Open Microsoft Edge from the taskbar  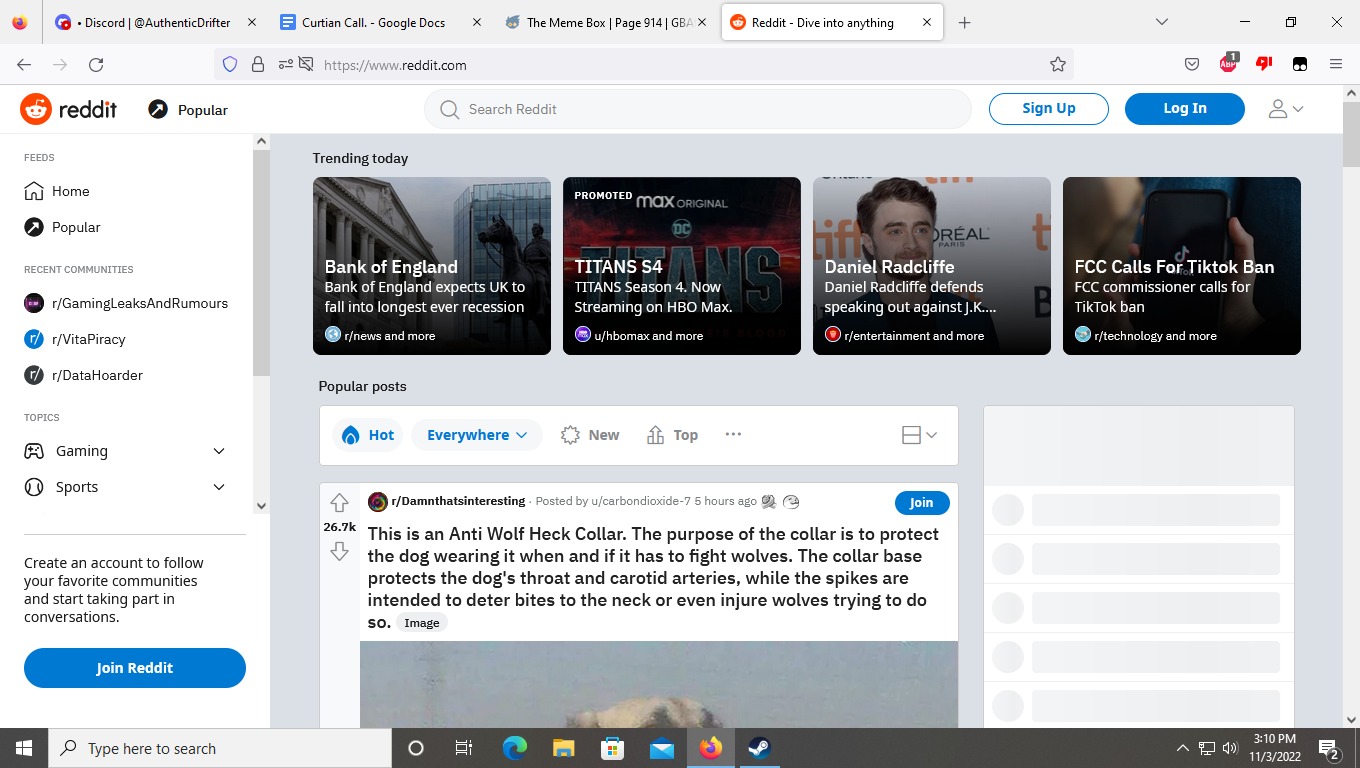[x=515, y=748]
